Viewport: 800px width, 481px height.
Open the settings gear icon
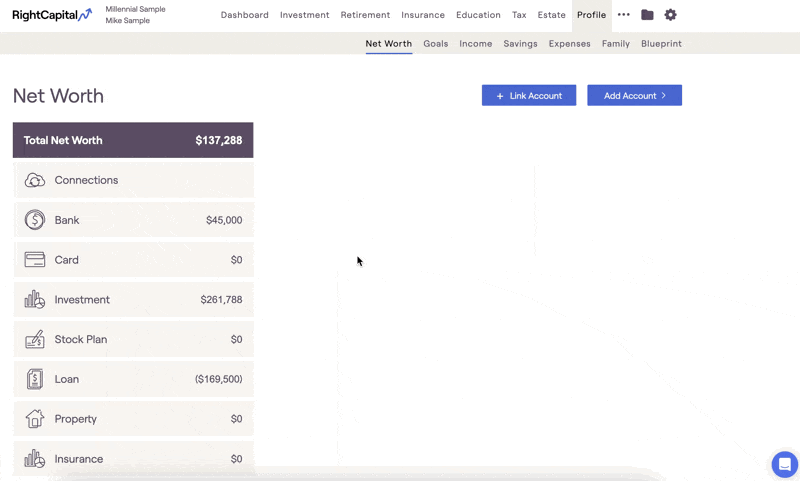point(670,15)
